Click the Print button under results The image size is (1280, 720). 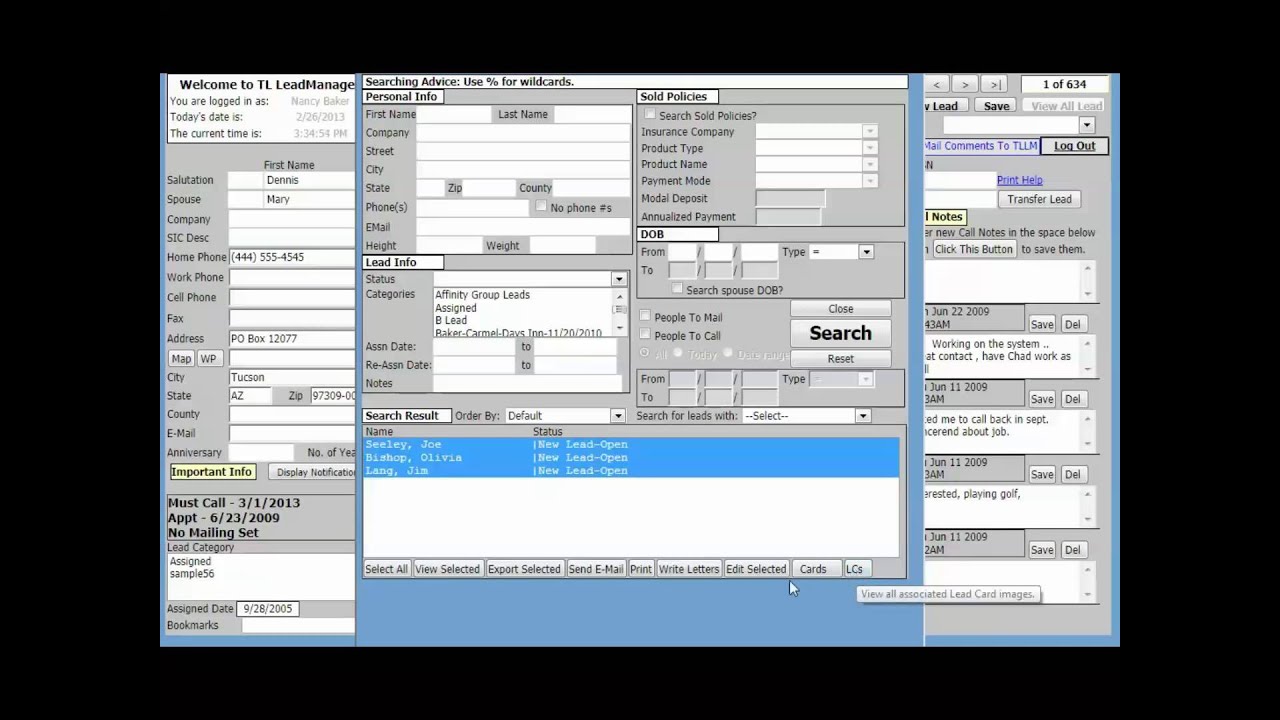(641, 570)
